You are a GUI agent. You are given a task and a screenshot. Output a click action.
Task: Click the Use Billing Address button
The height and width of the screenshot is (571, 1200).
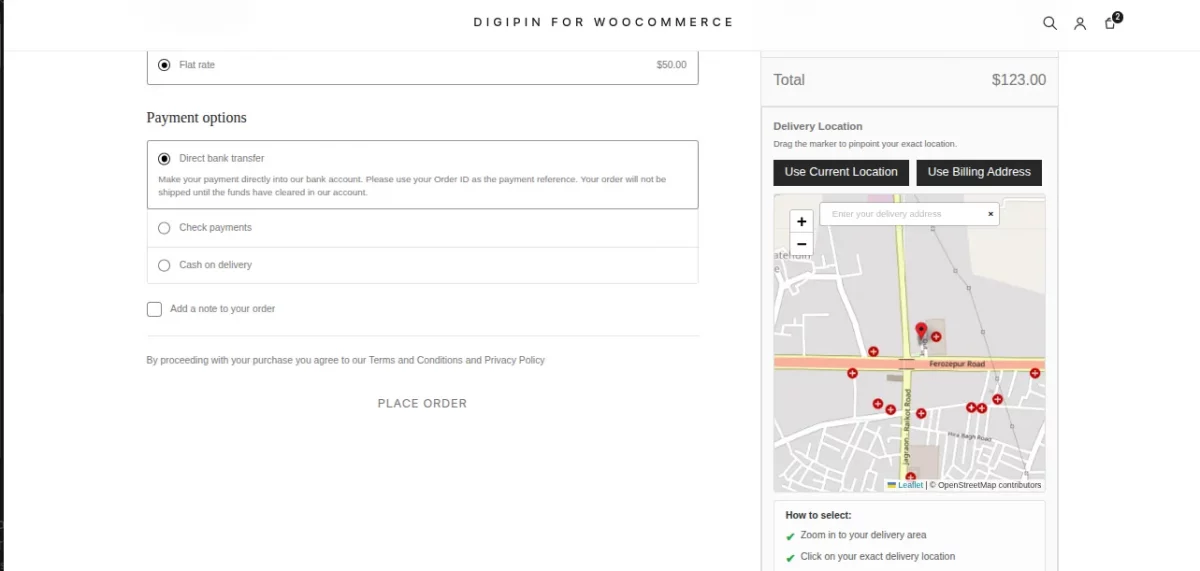pyautogui.click(x=979, y=172)
